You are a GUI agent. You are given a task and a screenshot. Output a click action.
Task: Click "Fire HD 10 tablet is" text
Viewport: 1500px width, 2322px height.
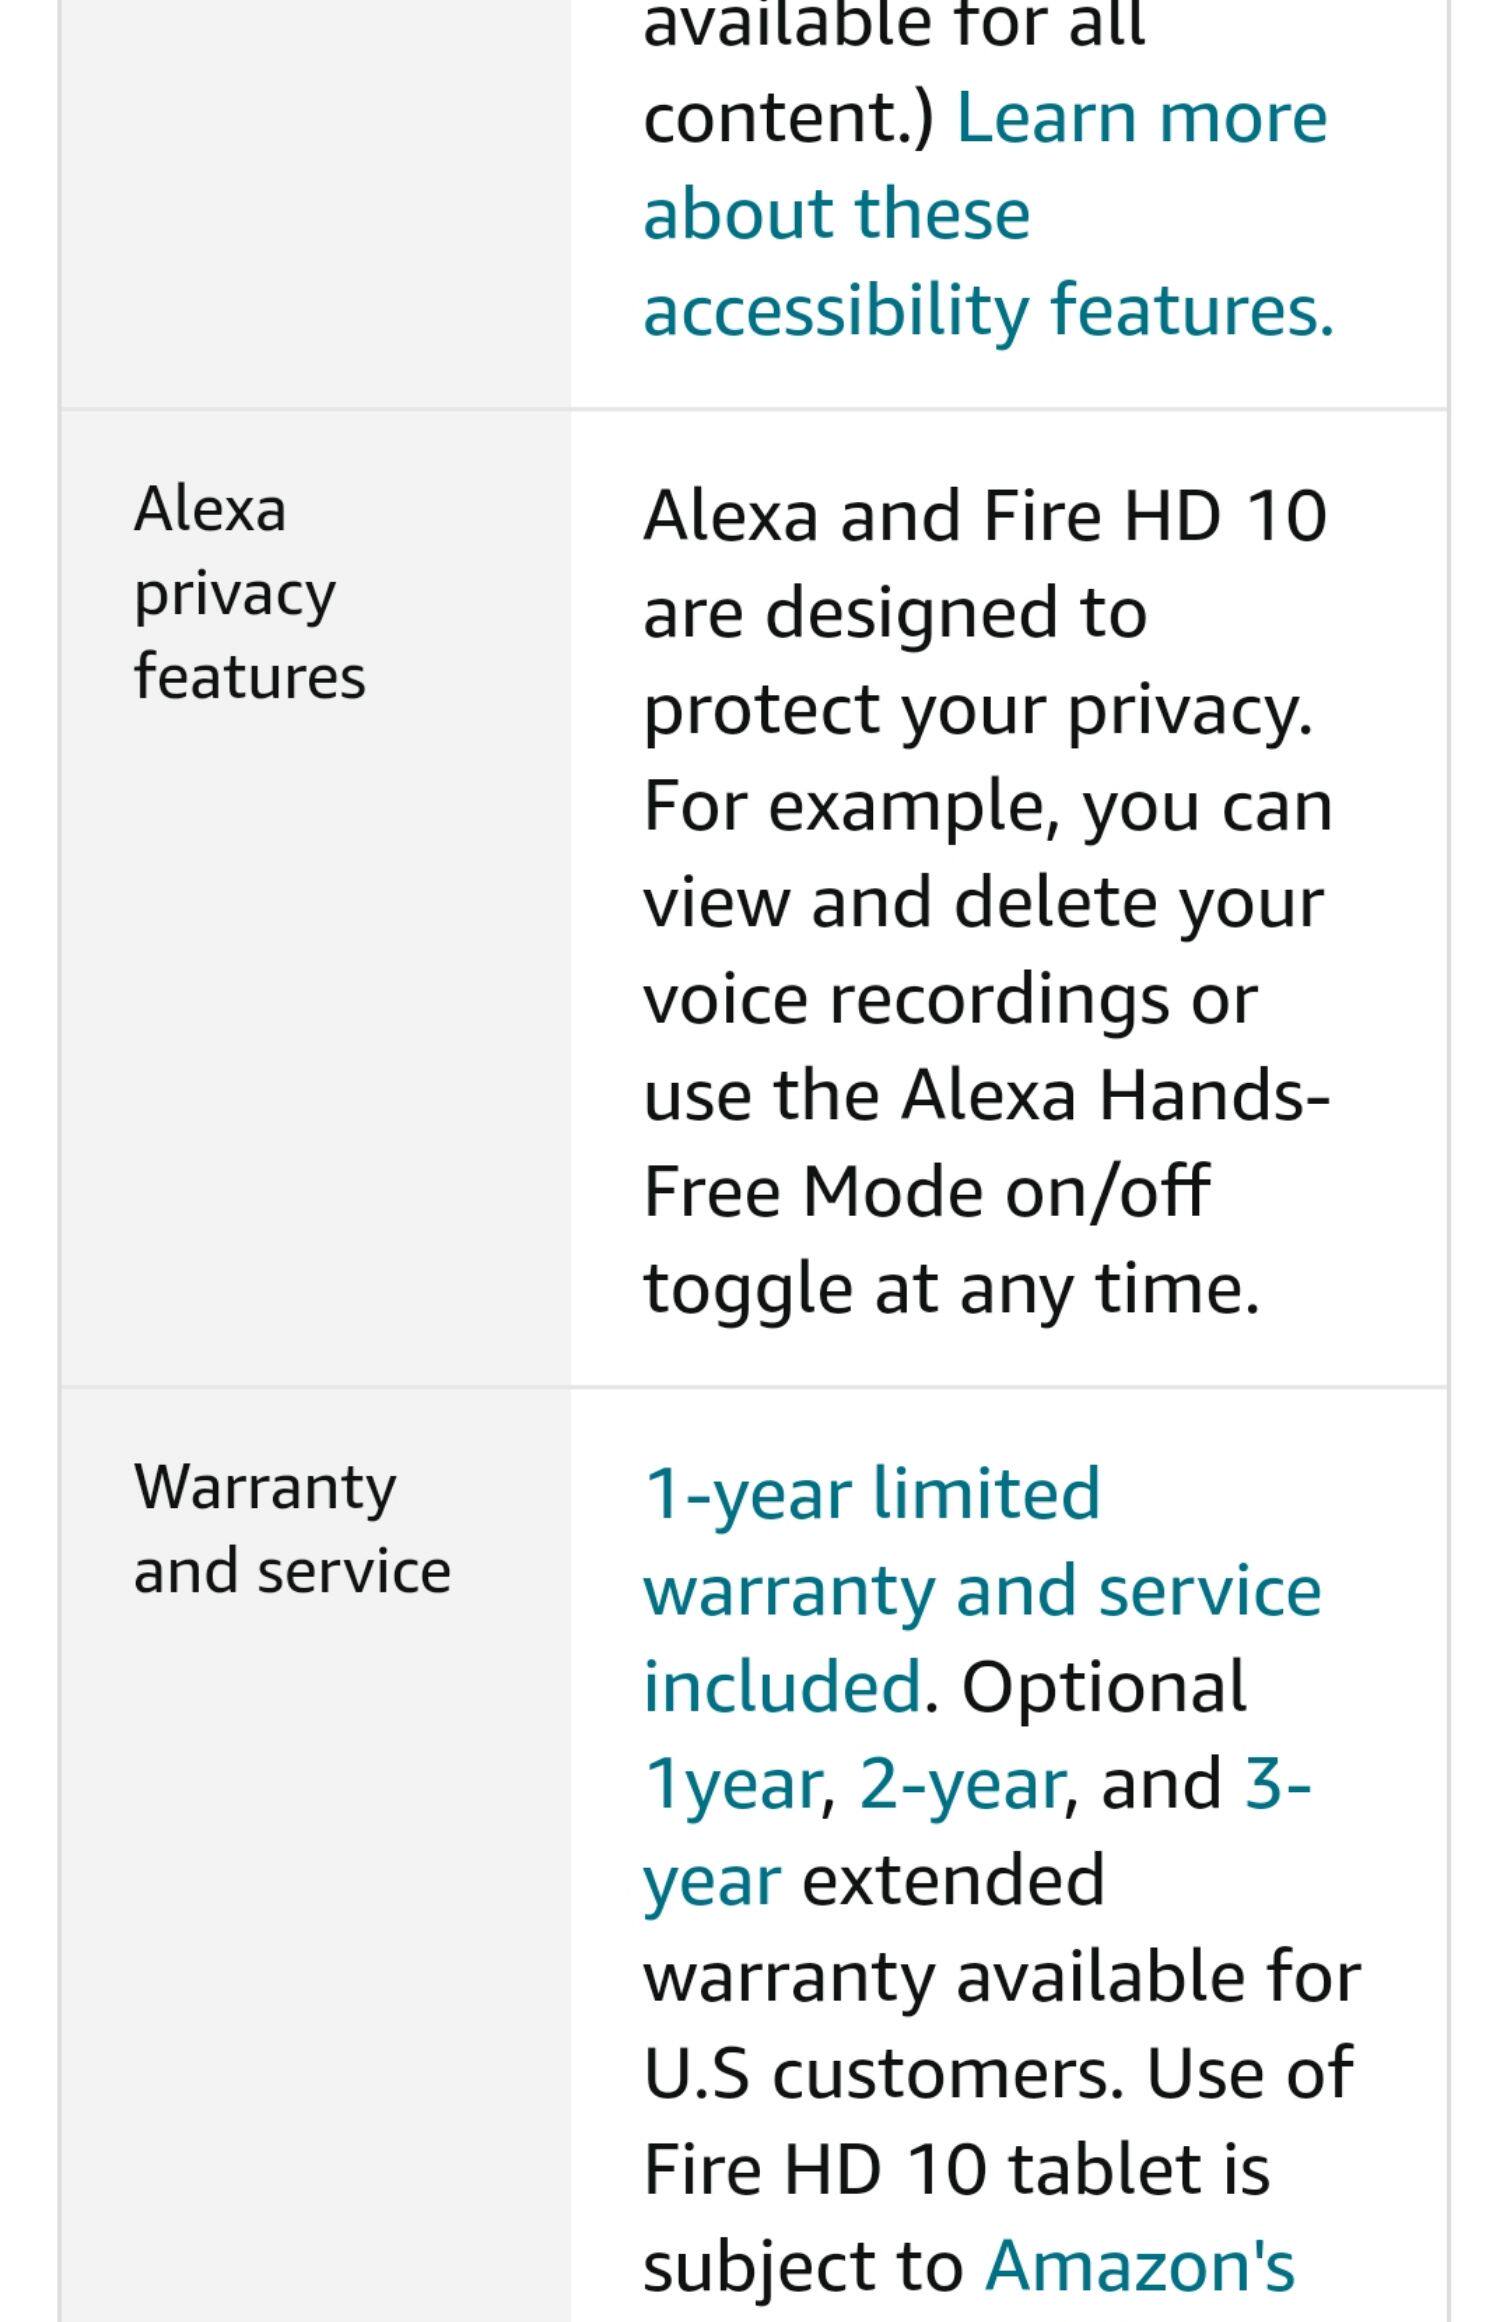point(956,2170)
